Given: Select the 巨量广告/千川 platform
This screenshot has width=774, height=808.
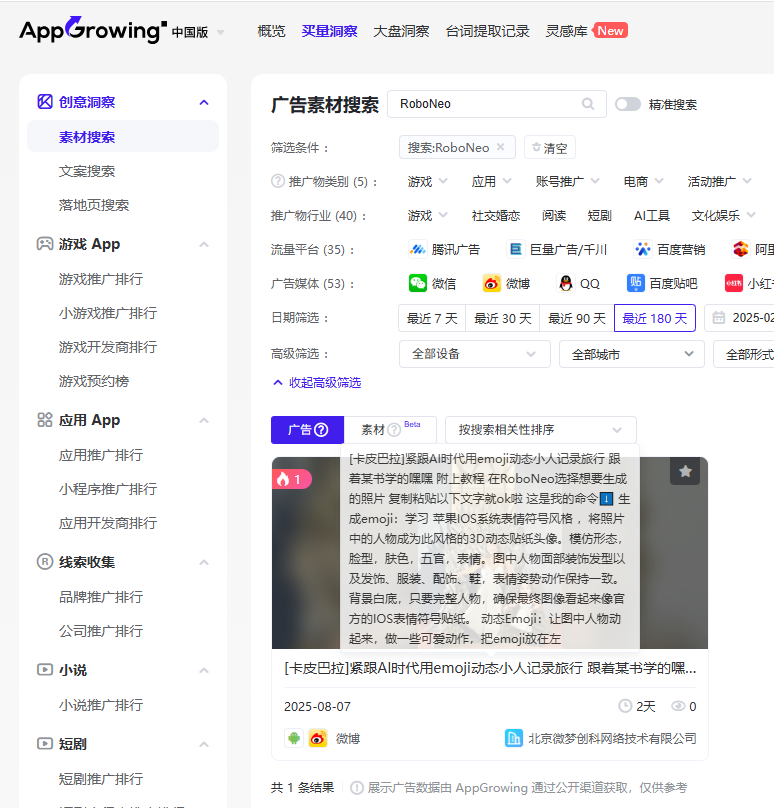Looking at the screenshot, I should (557, 249).
